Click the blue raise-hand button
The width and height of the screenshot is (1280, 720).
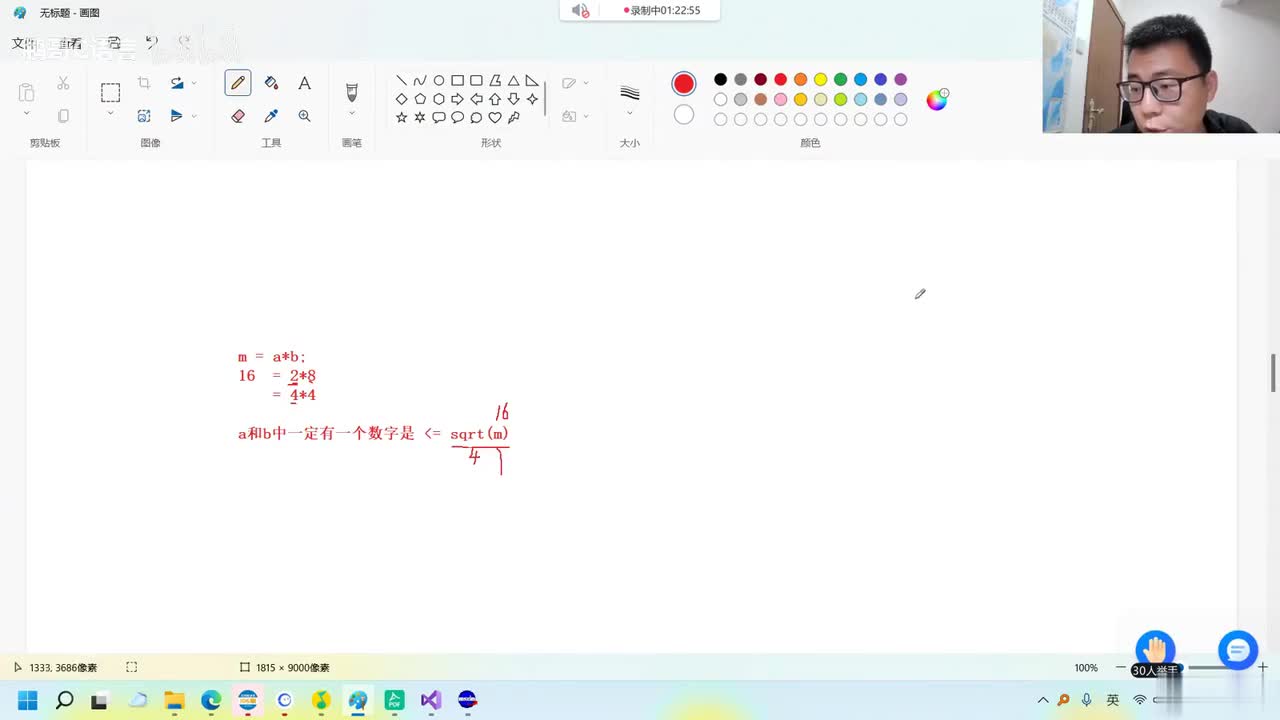(x=1155, y=650)
